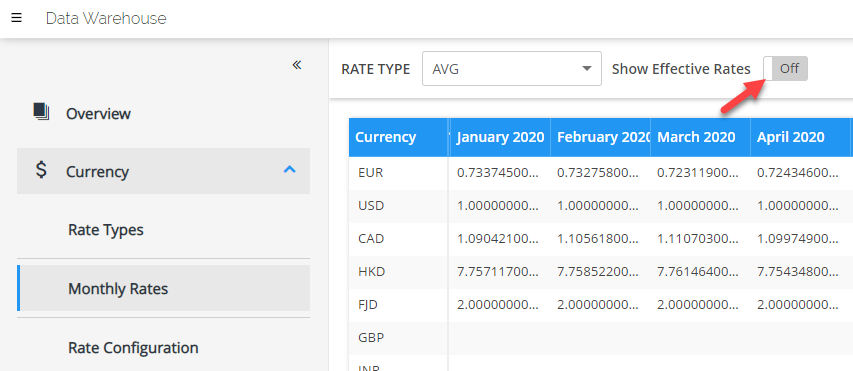The image size is (853, 371).
Task: Select Currency in the sidebar
Action: point(163,171)
